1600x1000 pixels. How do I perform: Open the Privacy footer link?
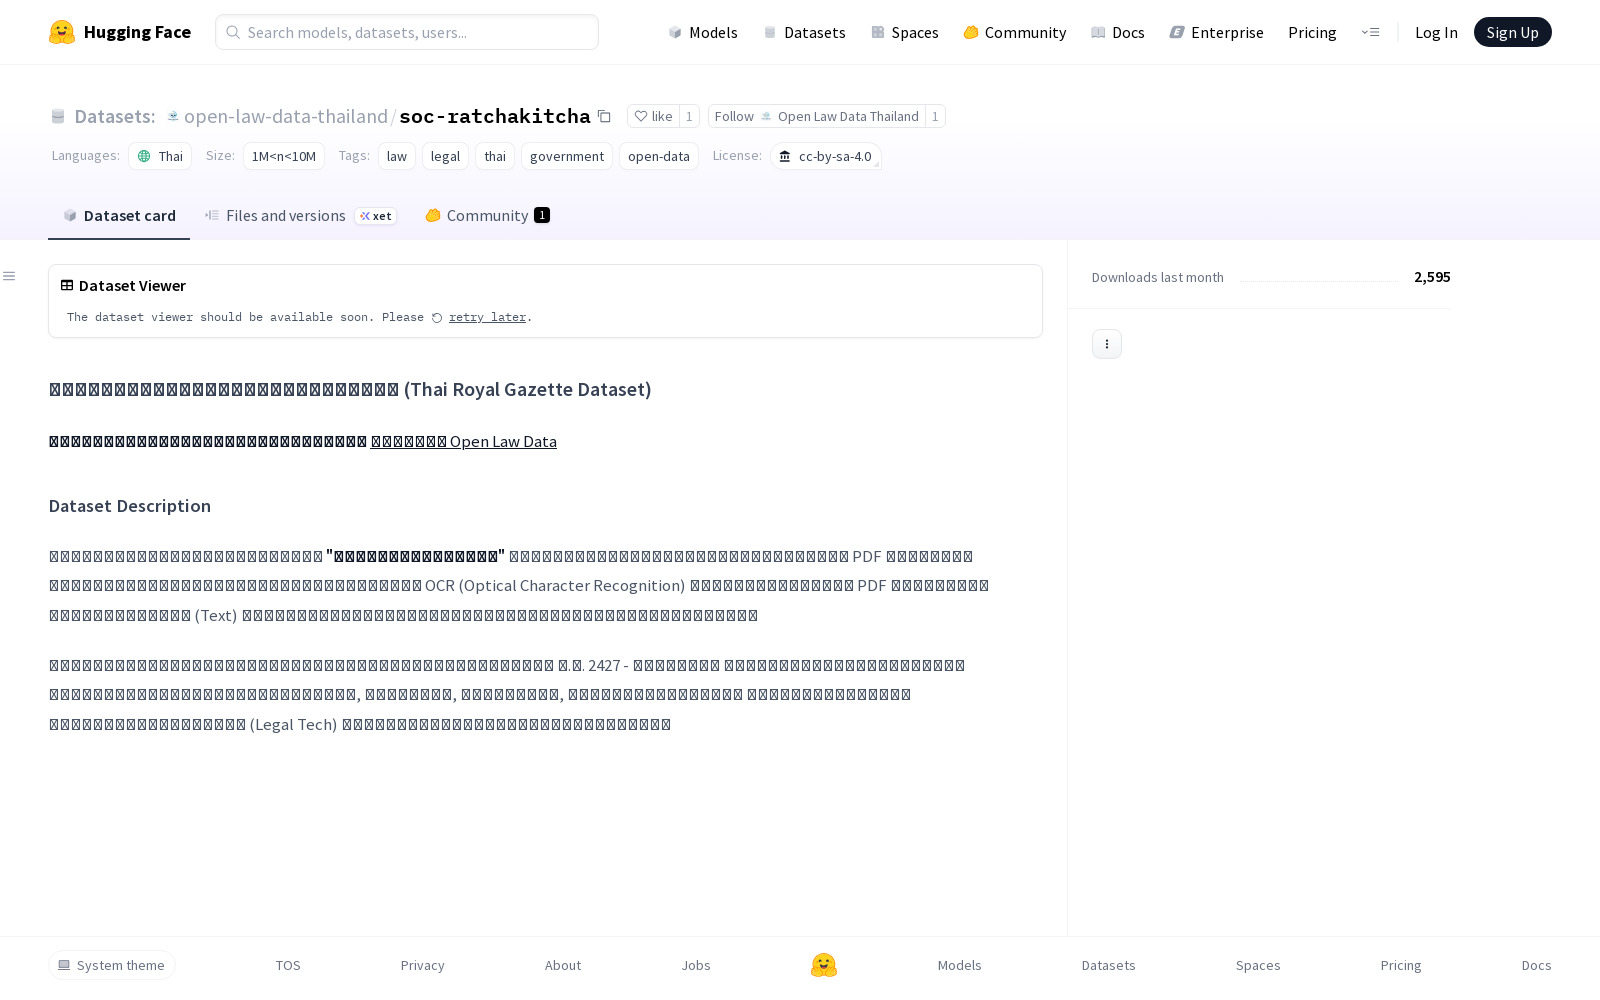(x=422, y=965)
